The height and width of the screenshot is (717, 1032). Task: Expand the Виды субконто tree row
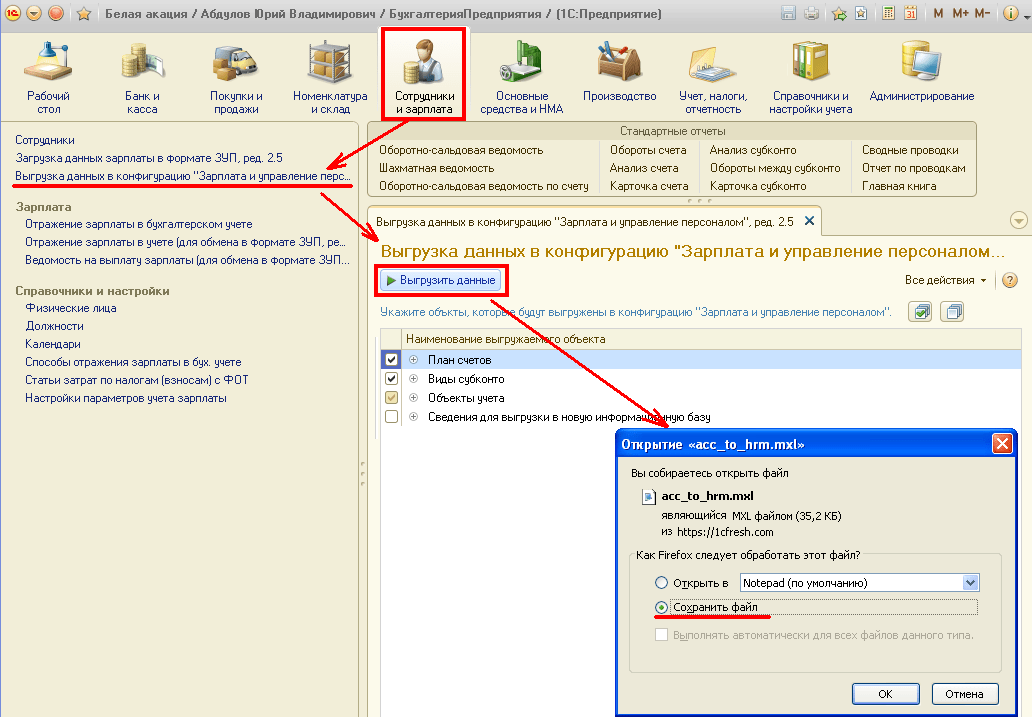(x=413, y=379)
